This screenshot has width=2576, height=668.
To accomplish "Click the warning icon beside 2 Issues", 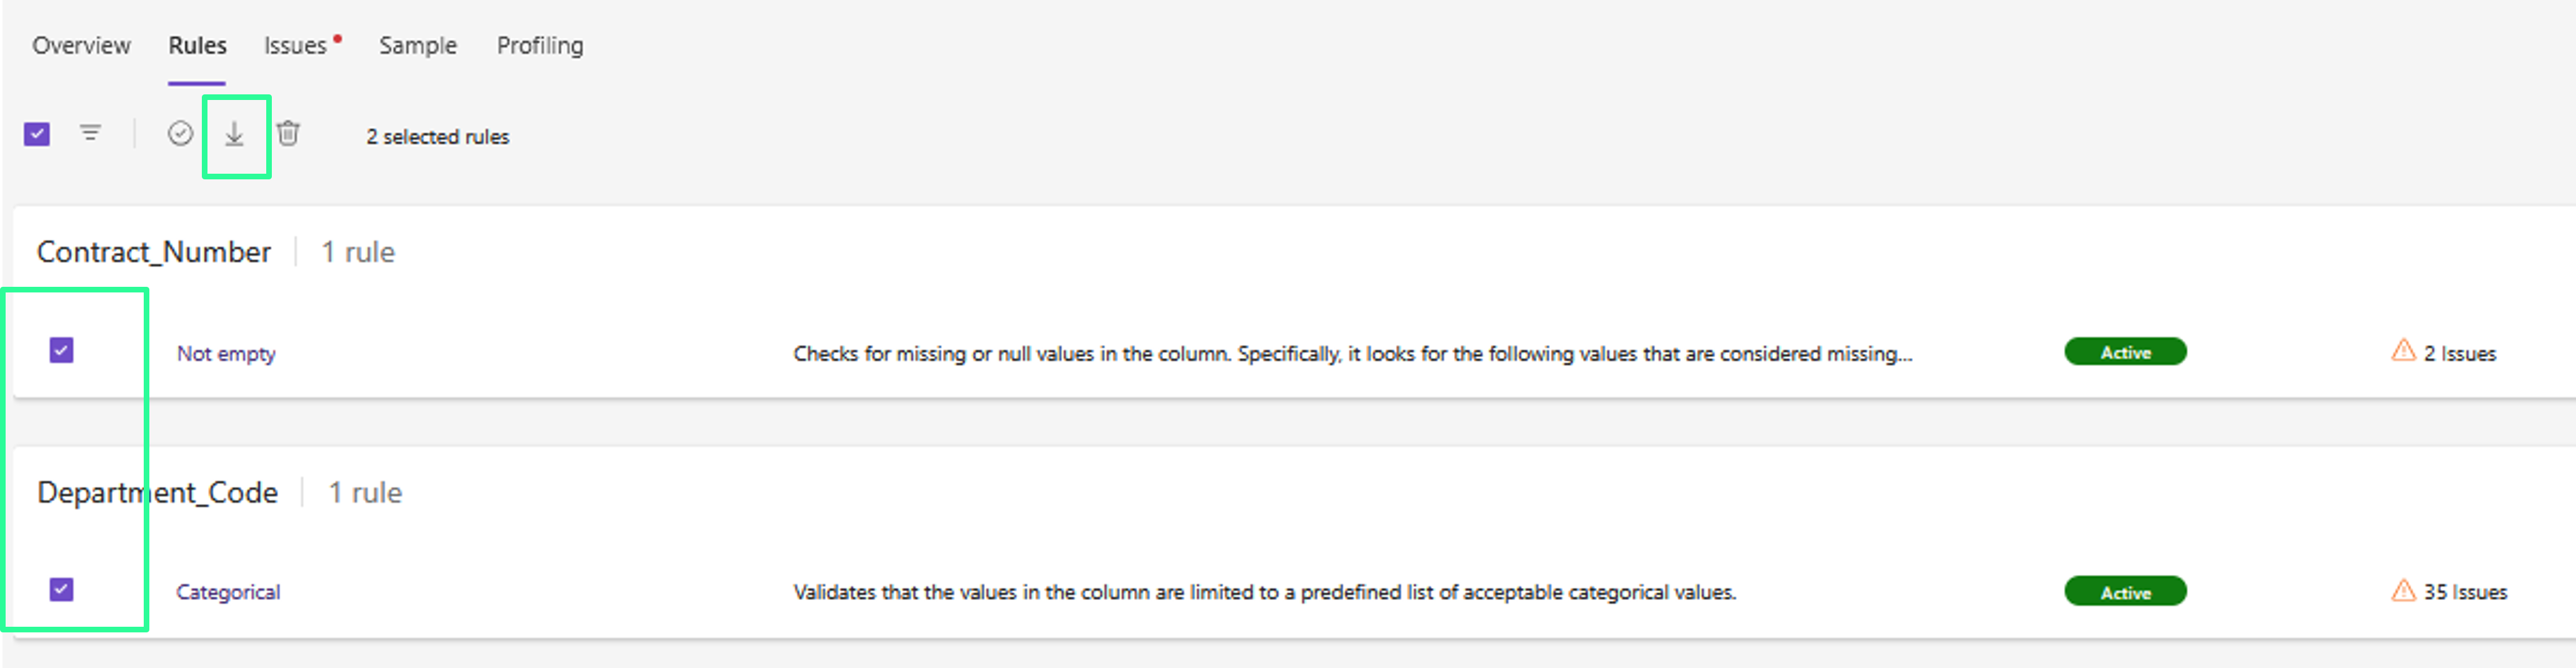I will (x=2403, y=351).
